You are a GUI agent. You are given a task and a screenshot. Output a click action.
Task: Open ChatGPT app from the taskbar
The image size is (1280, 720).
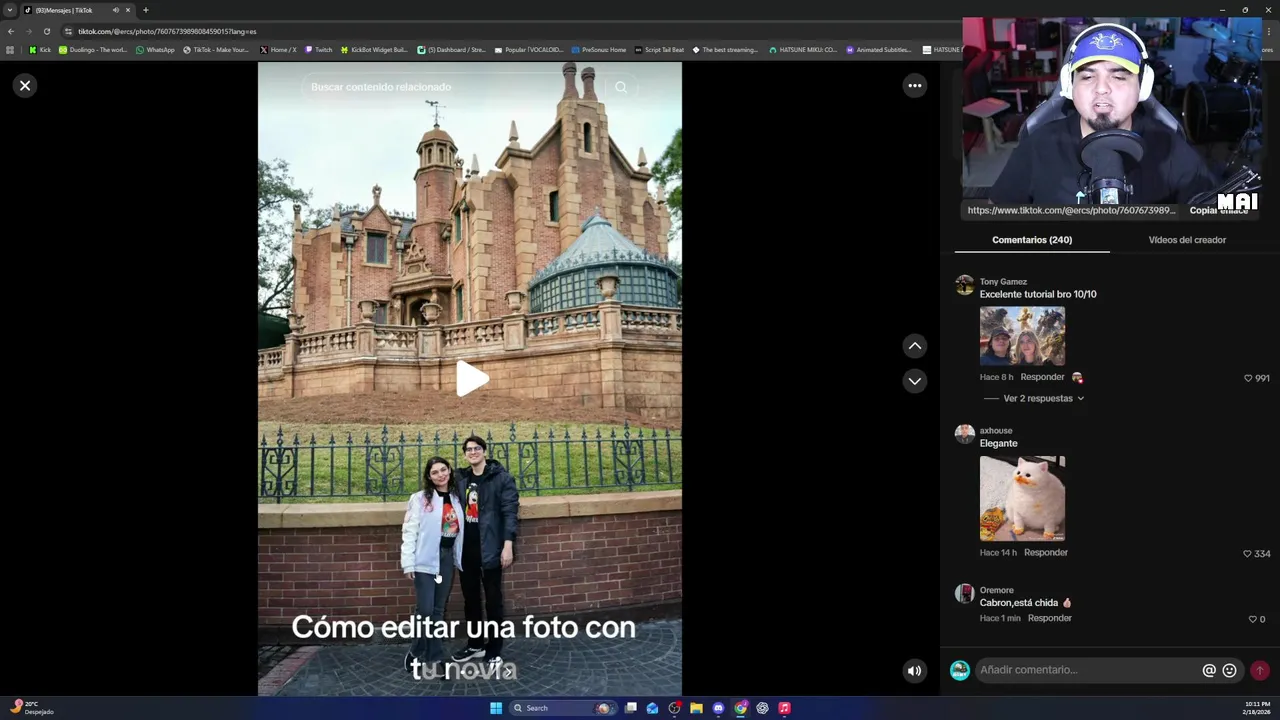tap(762, 708)
